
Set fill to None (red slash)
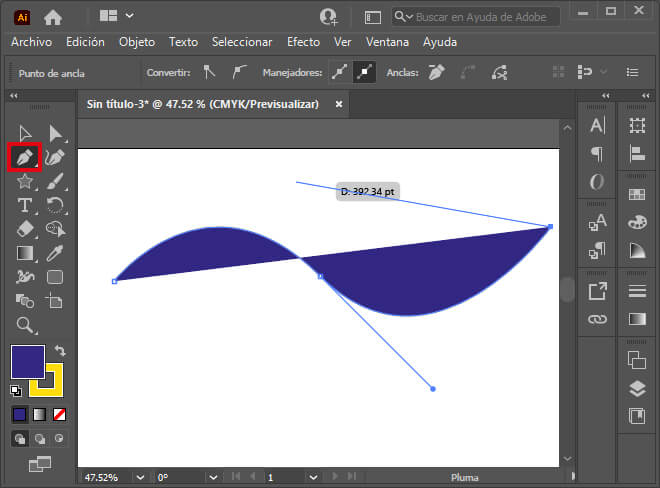click(x=60, y=414)
